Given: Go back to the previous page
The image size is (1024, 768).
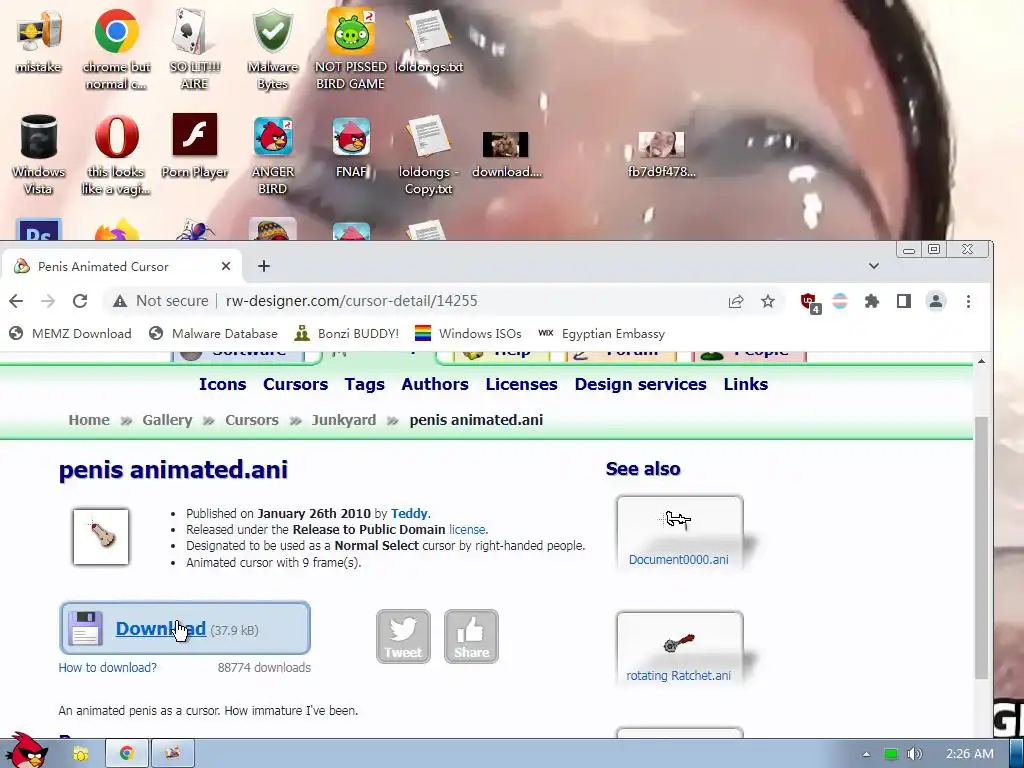Looking at the screenshot, I should click(16, 301).
